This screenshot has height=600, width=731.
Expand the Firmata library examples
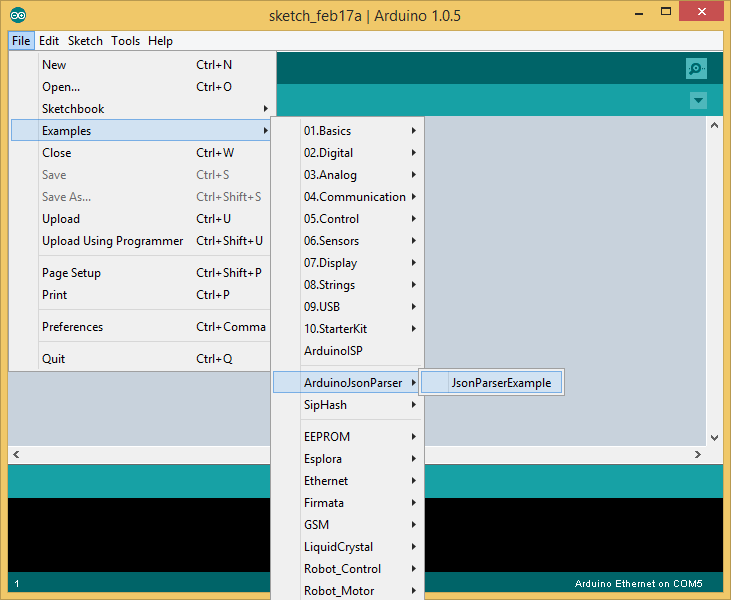(x=347, y=503)
